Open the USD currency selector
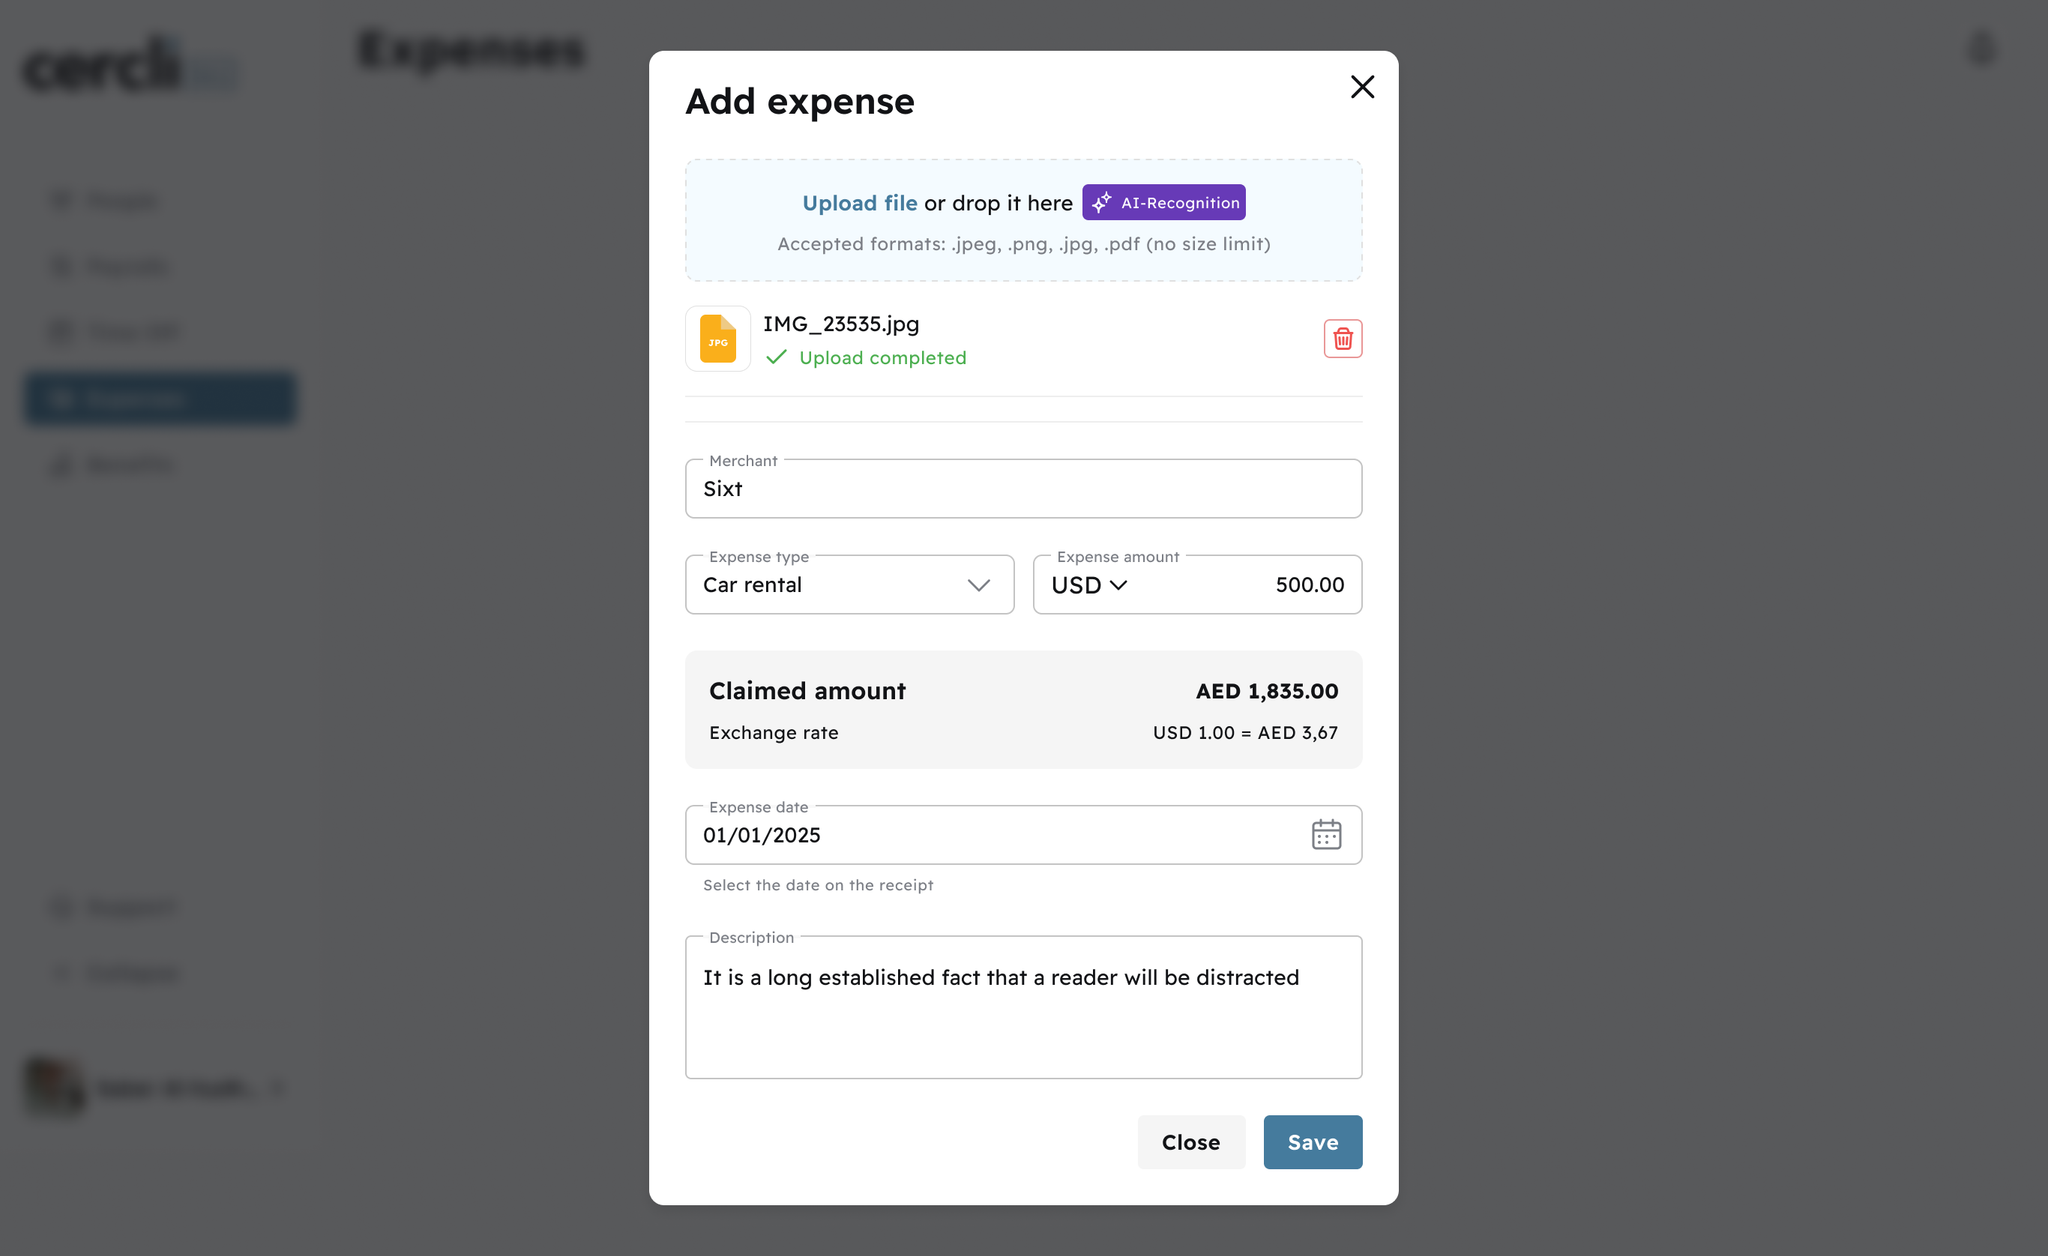 pyautogui.click(x=1089, y=585)
